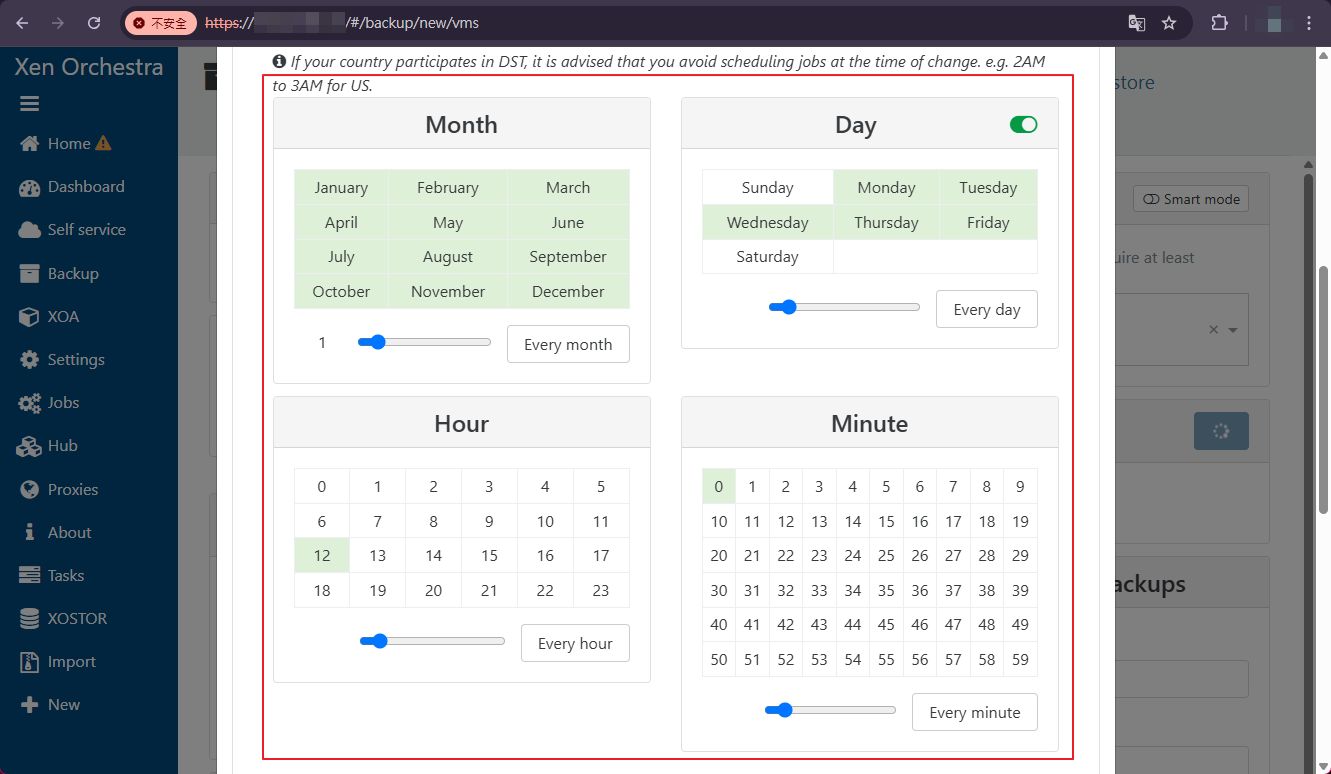1331x774 pixels.
Task: Click the Every month button
Action: pos(568,344)
